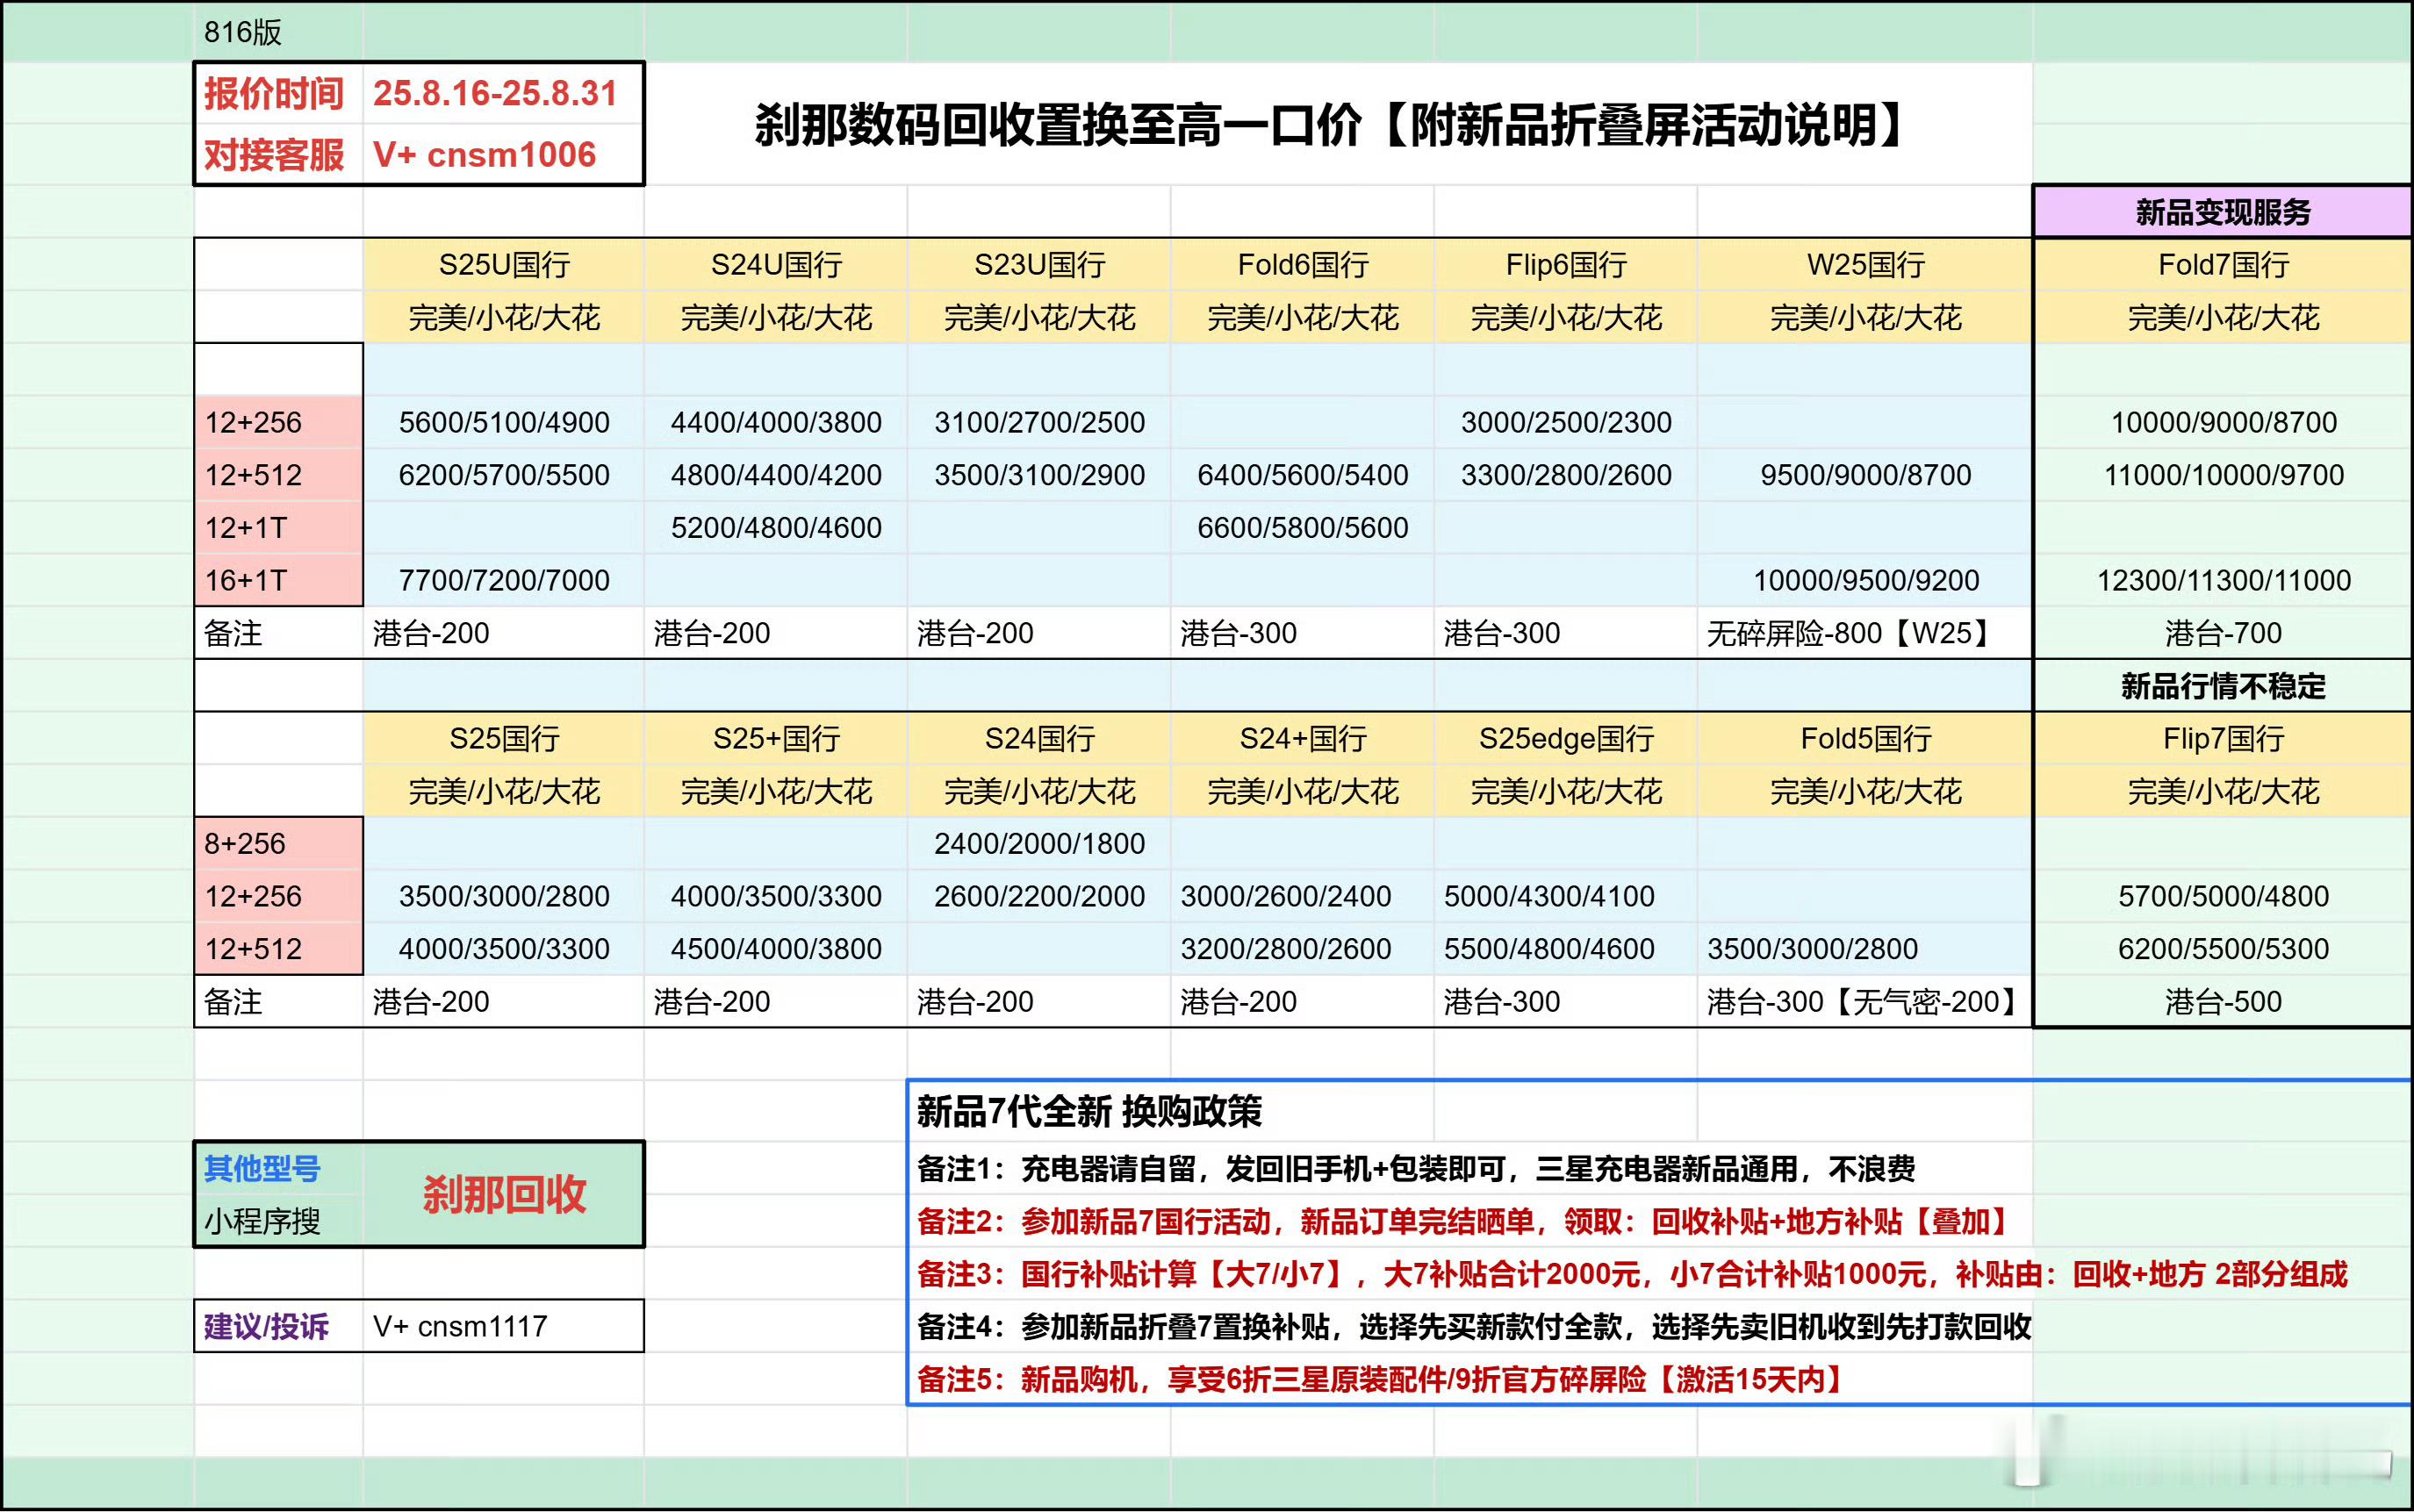Click the price cell '7700/7200/7000'
This screenshot has height=1512, width=2414.
[x=504, y=580]
